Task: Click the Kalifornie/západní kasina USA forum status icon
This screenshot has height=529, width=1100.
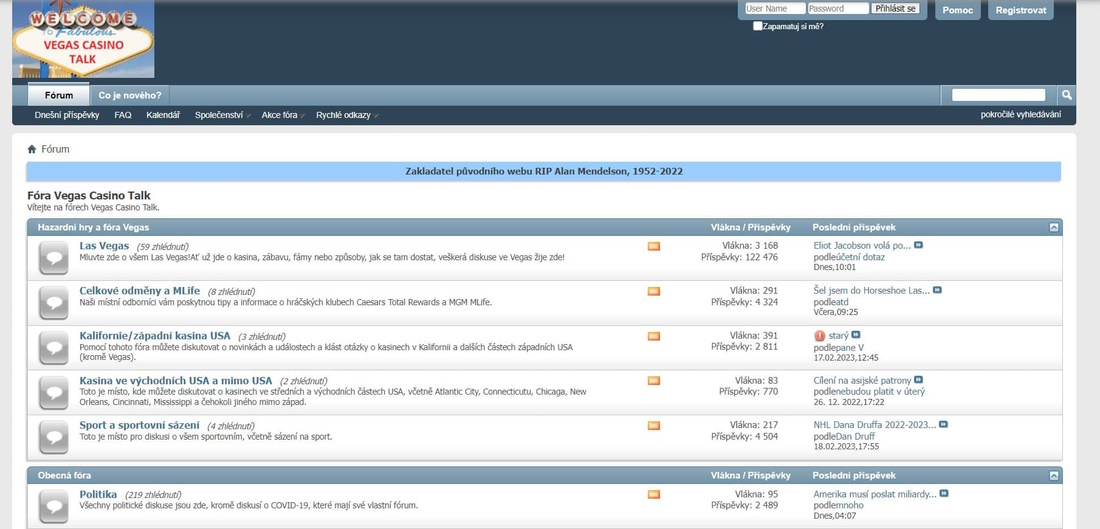Action: [54, 347]
